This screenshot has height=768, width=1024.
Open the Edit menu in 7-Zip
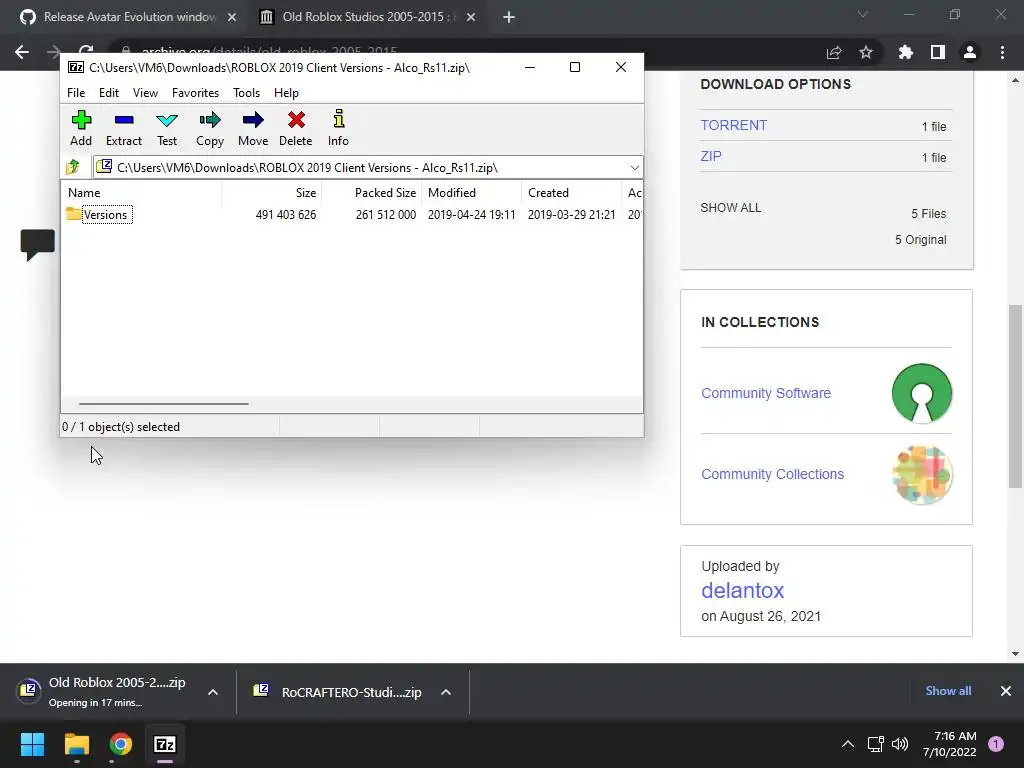108,93
